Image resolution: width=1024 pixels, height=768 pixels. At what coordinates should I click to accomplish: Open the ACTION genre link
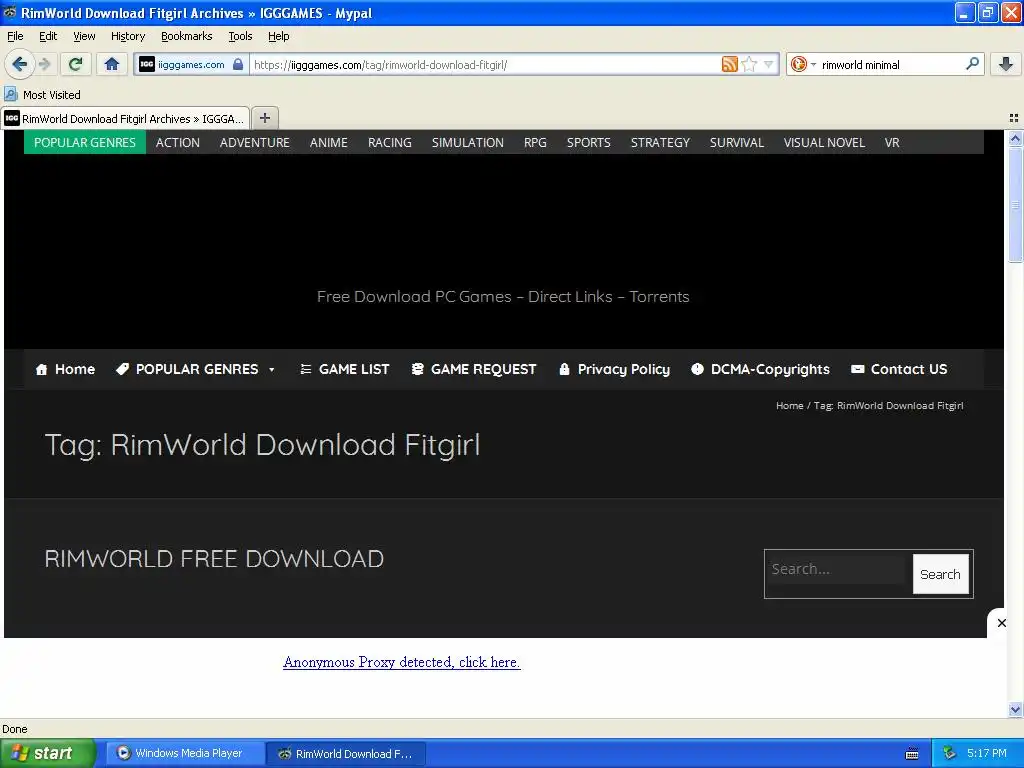pos(178,142)
